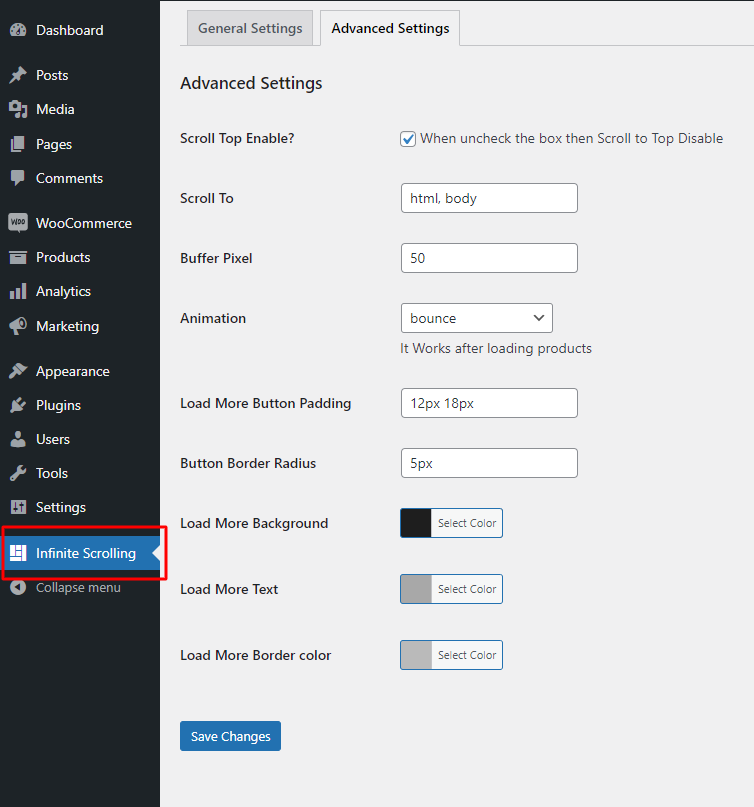This screenshot has height=807, width=754.
Task: Click the Comments speech bubble icon
Action: pos(18,178)
